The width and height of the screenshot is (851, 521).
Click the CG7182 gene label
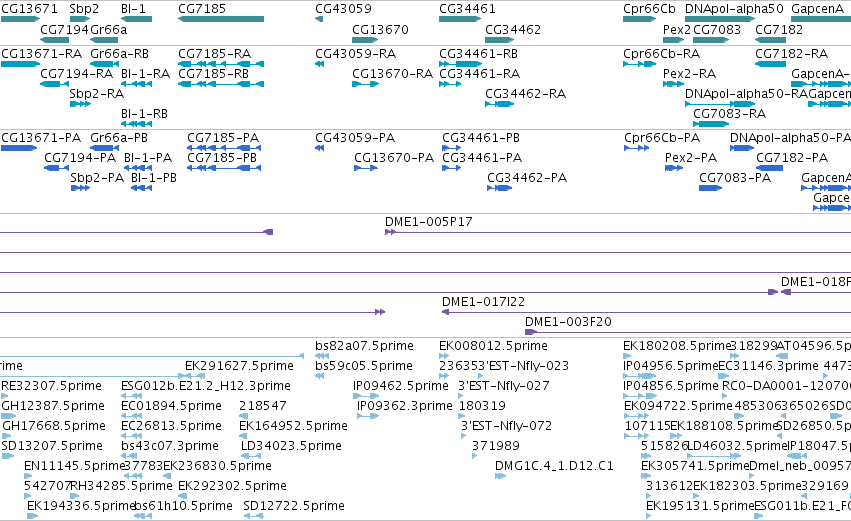pos(779,29)
